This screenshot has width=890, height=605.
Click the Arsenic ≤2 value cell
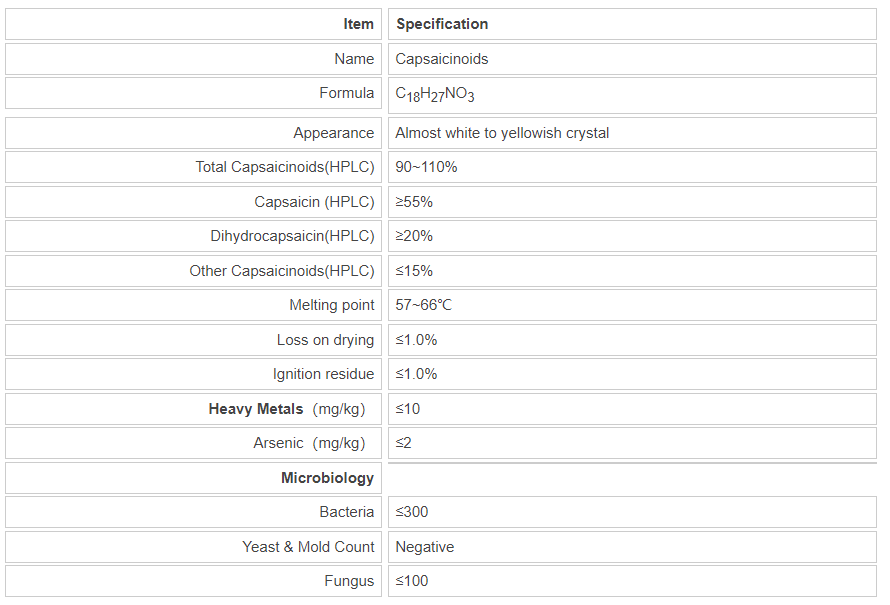(x=404, y=443)
